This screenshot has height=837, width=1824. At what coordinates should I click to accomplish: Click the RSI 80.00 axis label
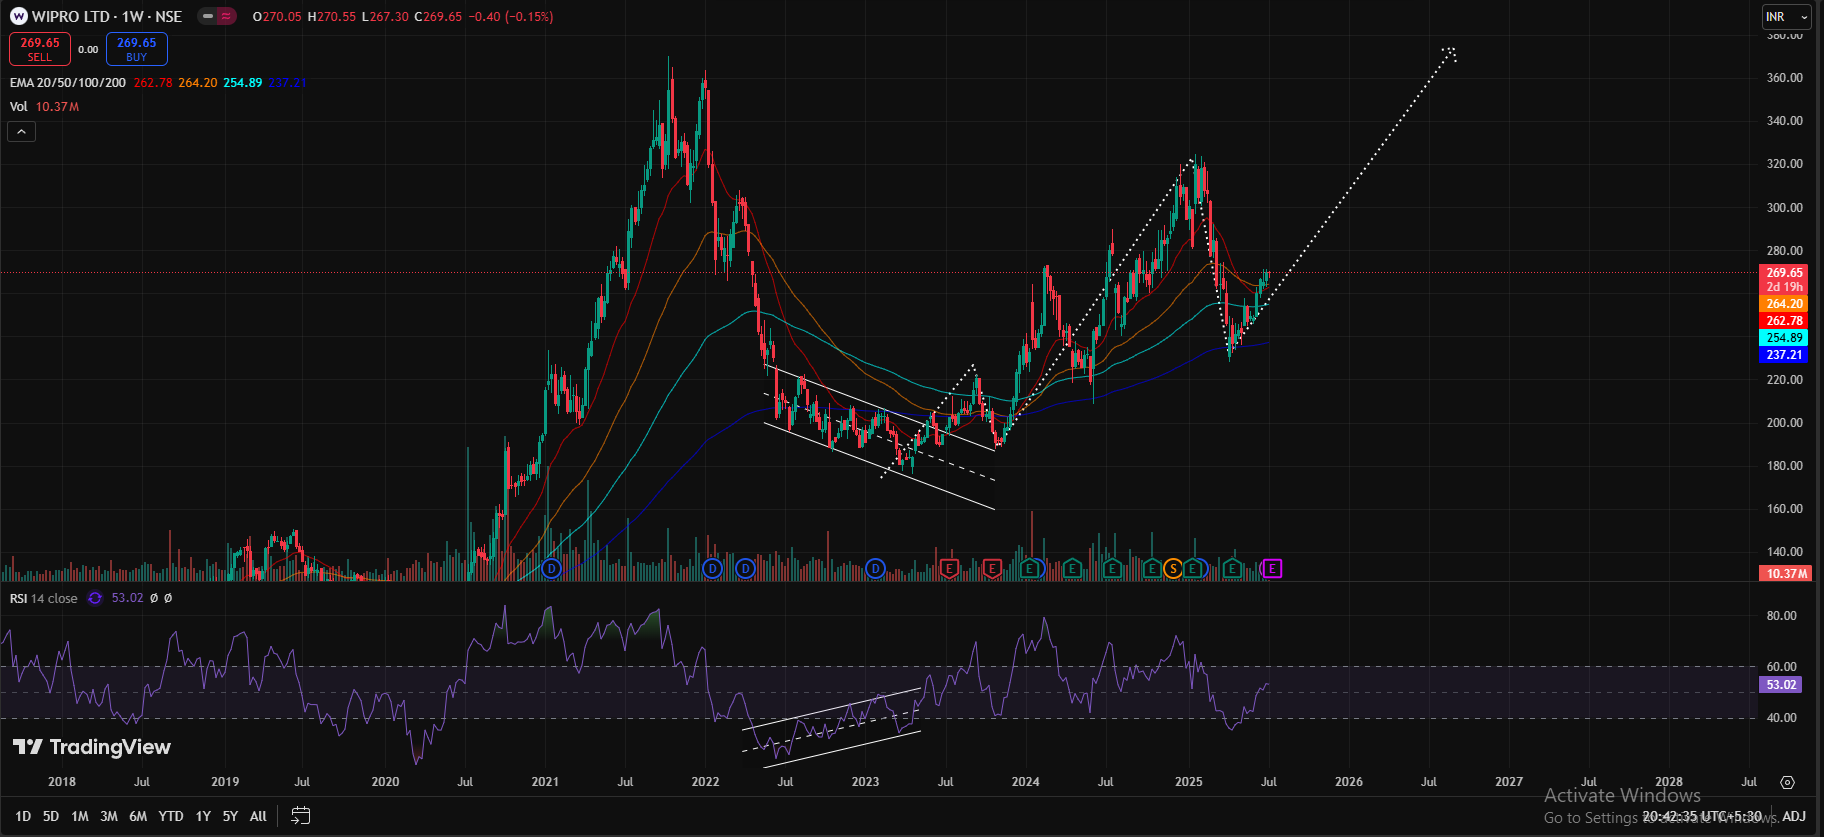click(x=1781, y=616)
